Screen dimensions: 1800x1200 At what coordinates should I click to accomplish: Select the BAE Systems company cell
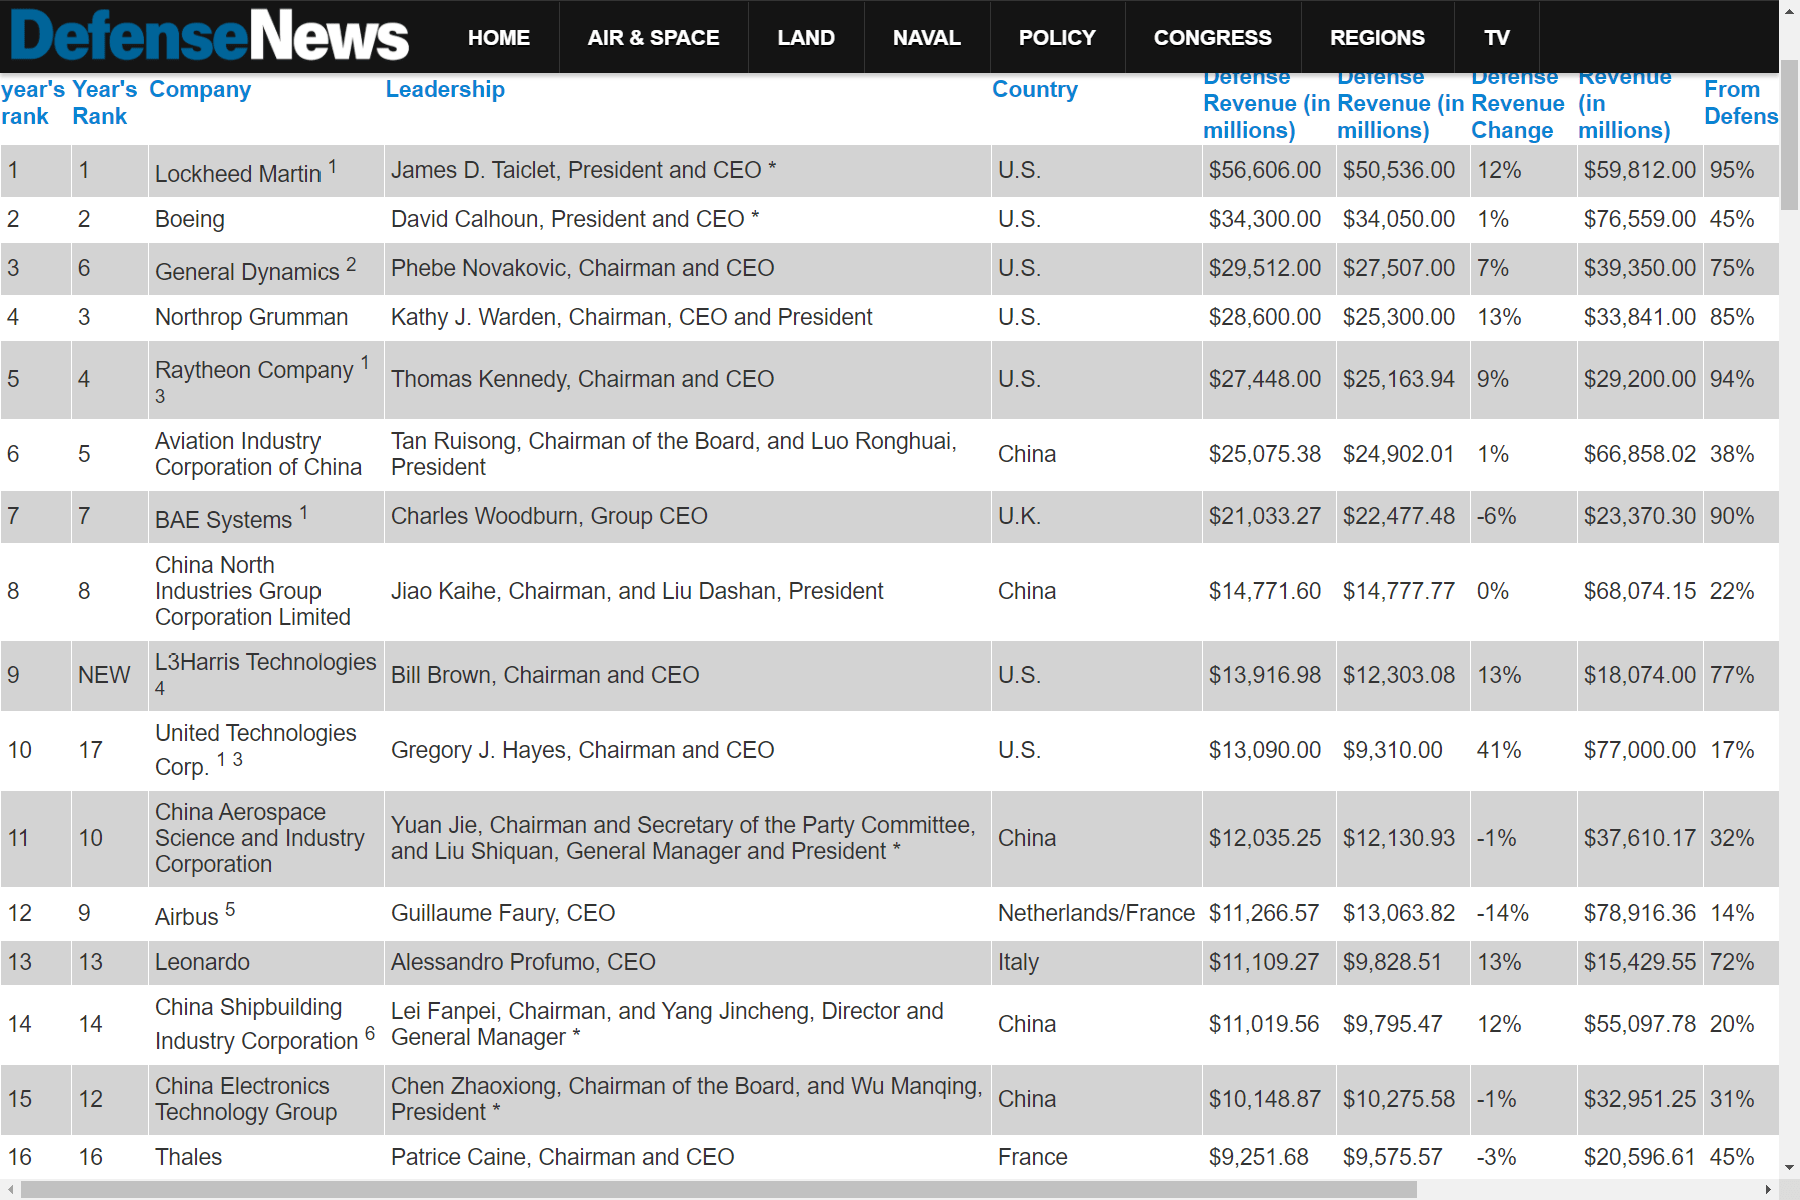pyautogui.click(x=266, y=517)
